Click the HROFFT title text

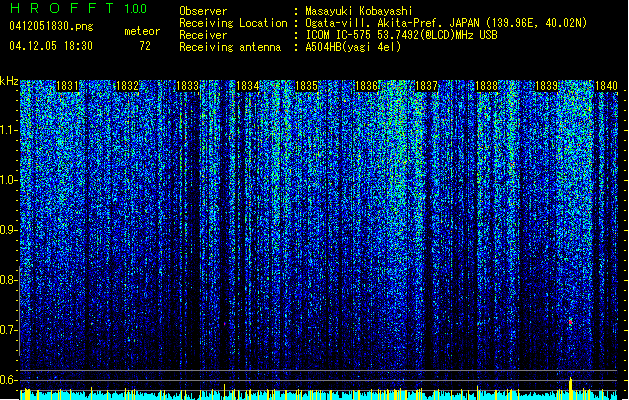pyautogui.click(x=62, y=8)
